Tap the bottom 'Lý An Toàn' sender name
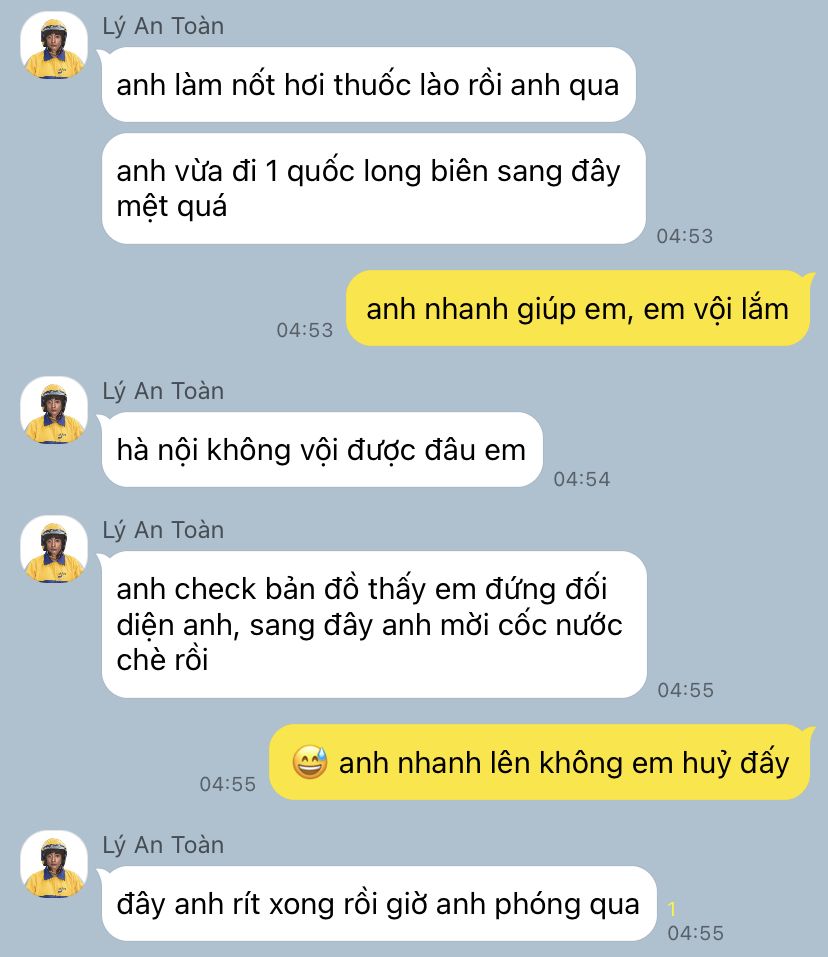This screenshot has width=828, height=957. pos(163,845)
